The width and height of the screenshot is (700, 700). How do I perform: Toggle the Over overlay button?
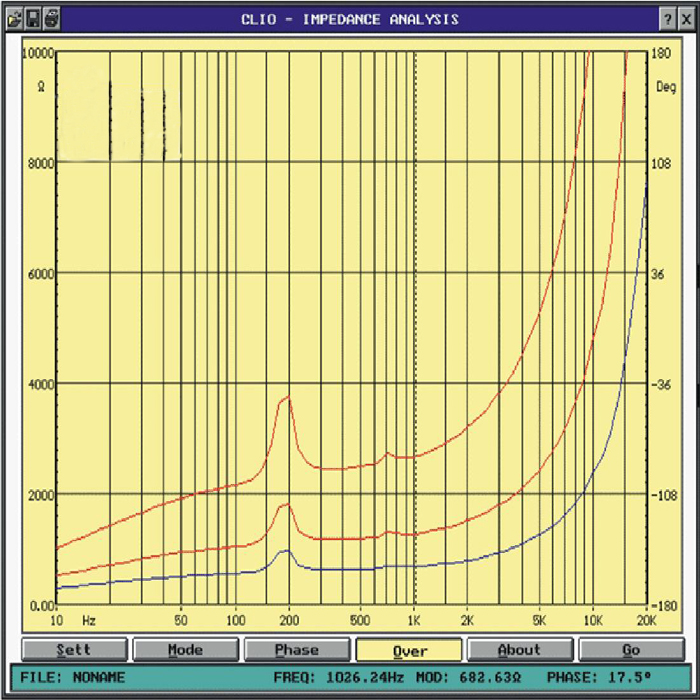click(x=409, y=650)
